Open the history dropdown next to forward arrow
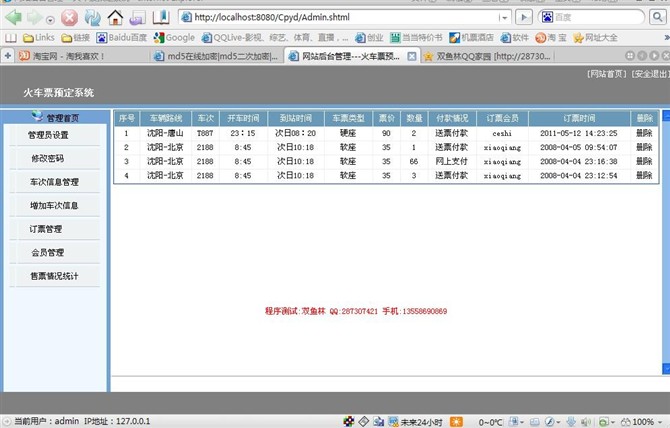The width and height of the screenshot is (670, 428). [x=50, y=20]
